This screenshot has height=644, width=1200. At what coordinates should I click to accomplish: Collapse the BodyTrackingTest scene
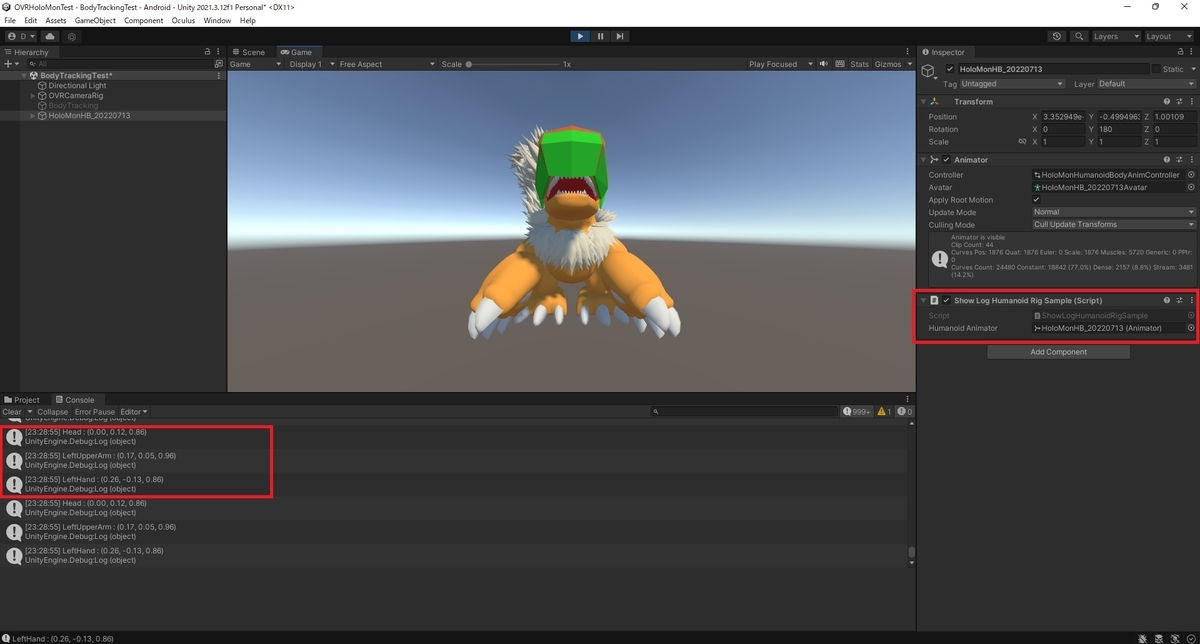coord(24,76)
